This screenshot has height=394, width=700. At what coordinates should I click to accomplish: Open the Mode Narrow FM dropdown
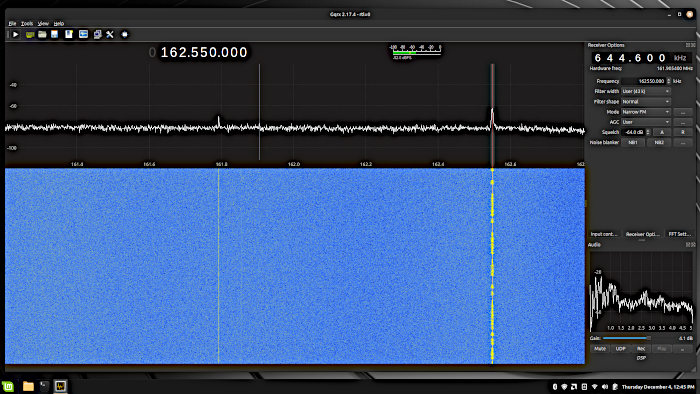pyautogui.click(x=646, y=112)
